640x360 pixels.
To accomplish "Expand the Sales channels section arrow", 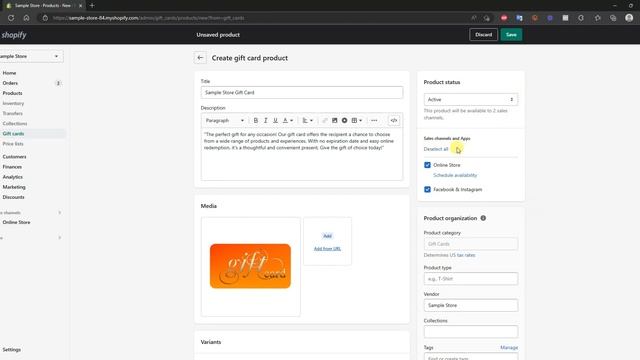I will pos(60,213).
